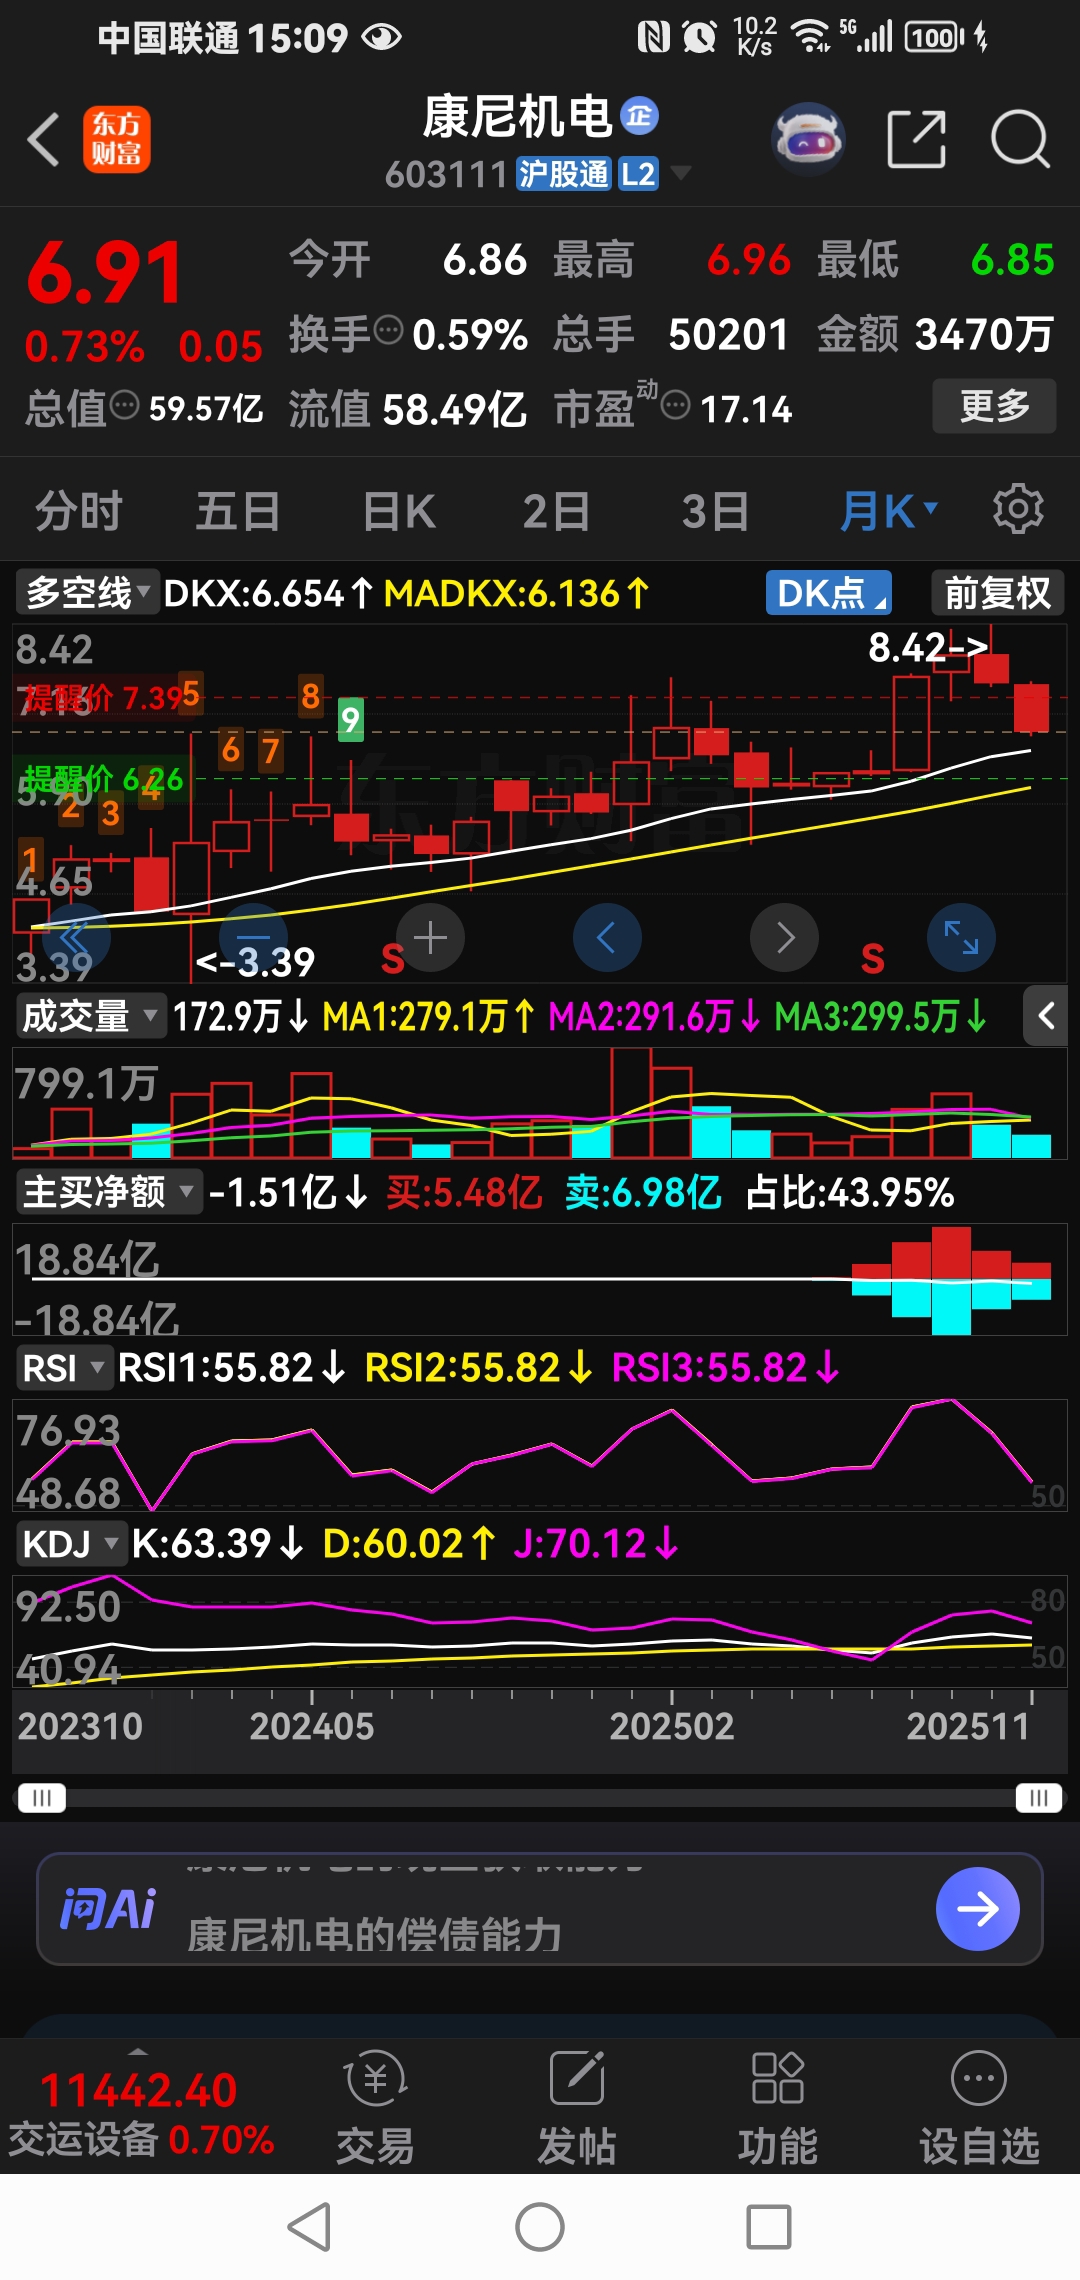Viewport: 1080px width, 2280px height.
Task: Zoom out chart with minus button
Action: click(x=254, y=938)
